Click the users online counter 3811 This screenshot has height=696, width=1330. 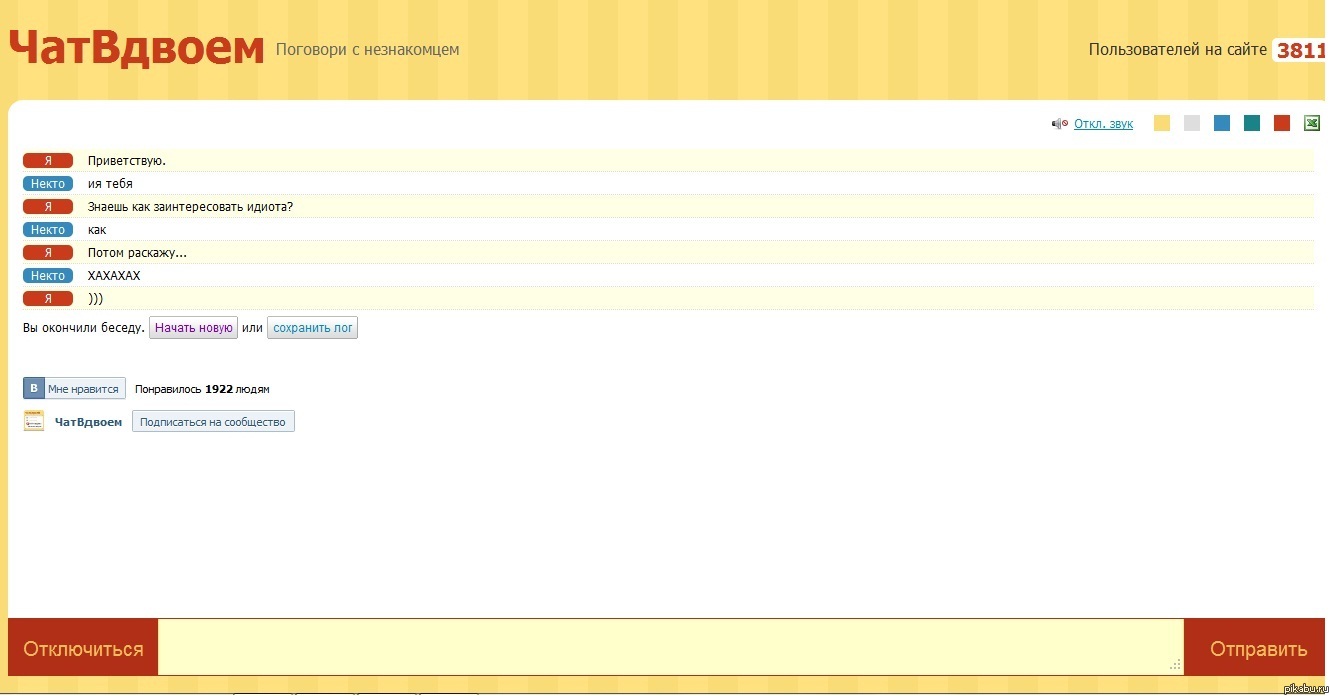pos(1300,50)
